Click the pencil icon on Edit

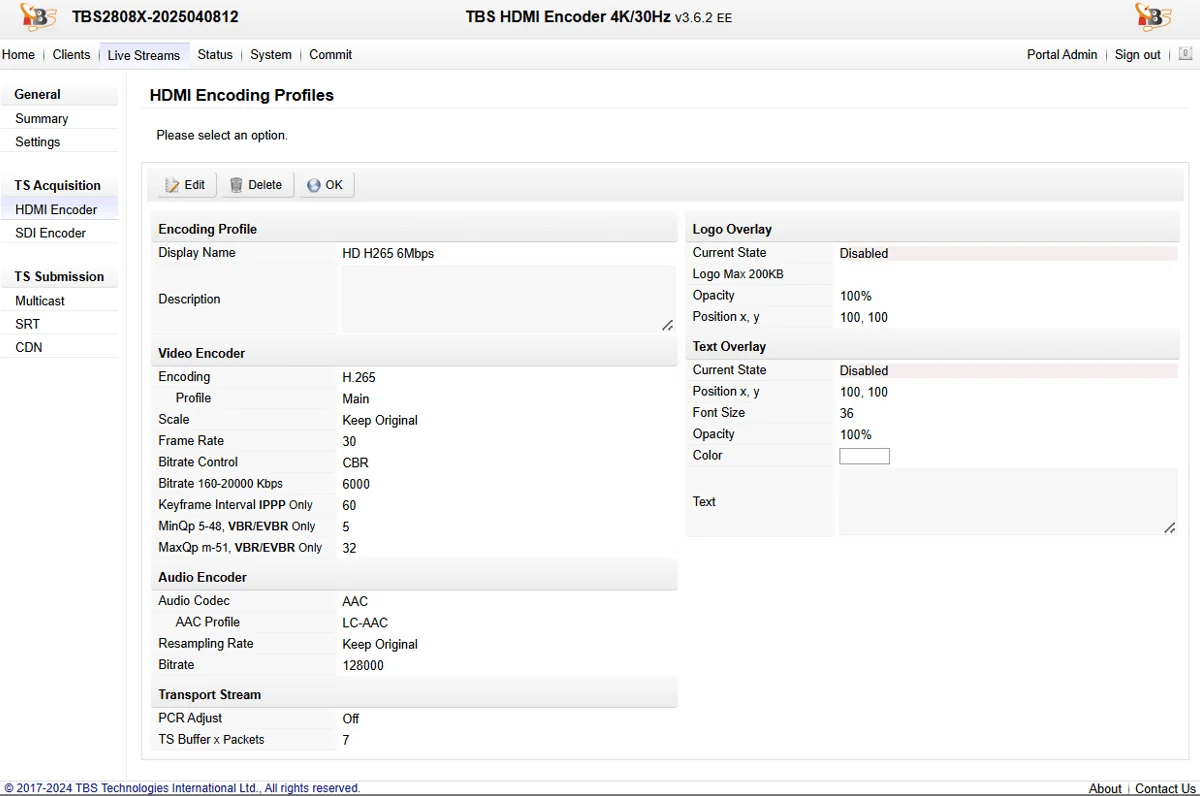coord(172,185)
